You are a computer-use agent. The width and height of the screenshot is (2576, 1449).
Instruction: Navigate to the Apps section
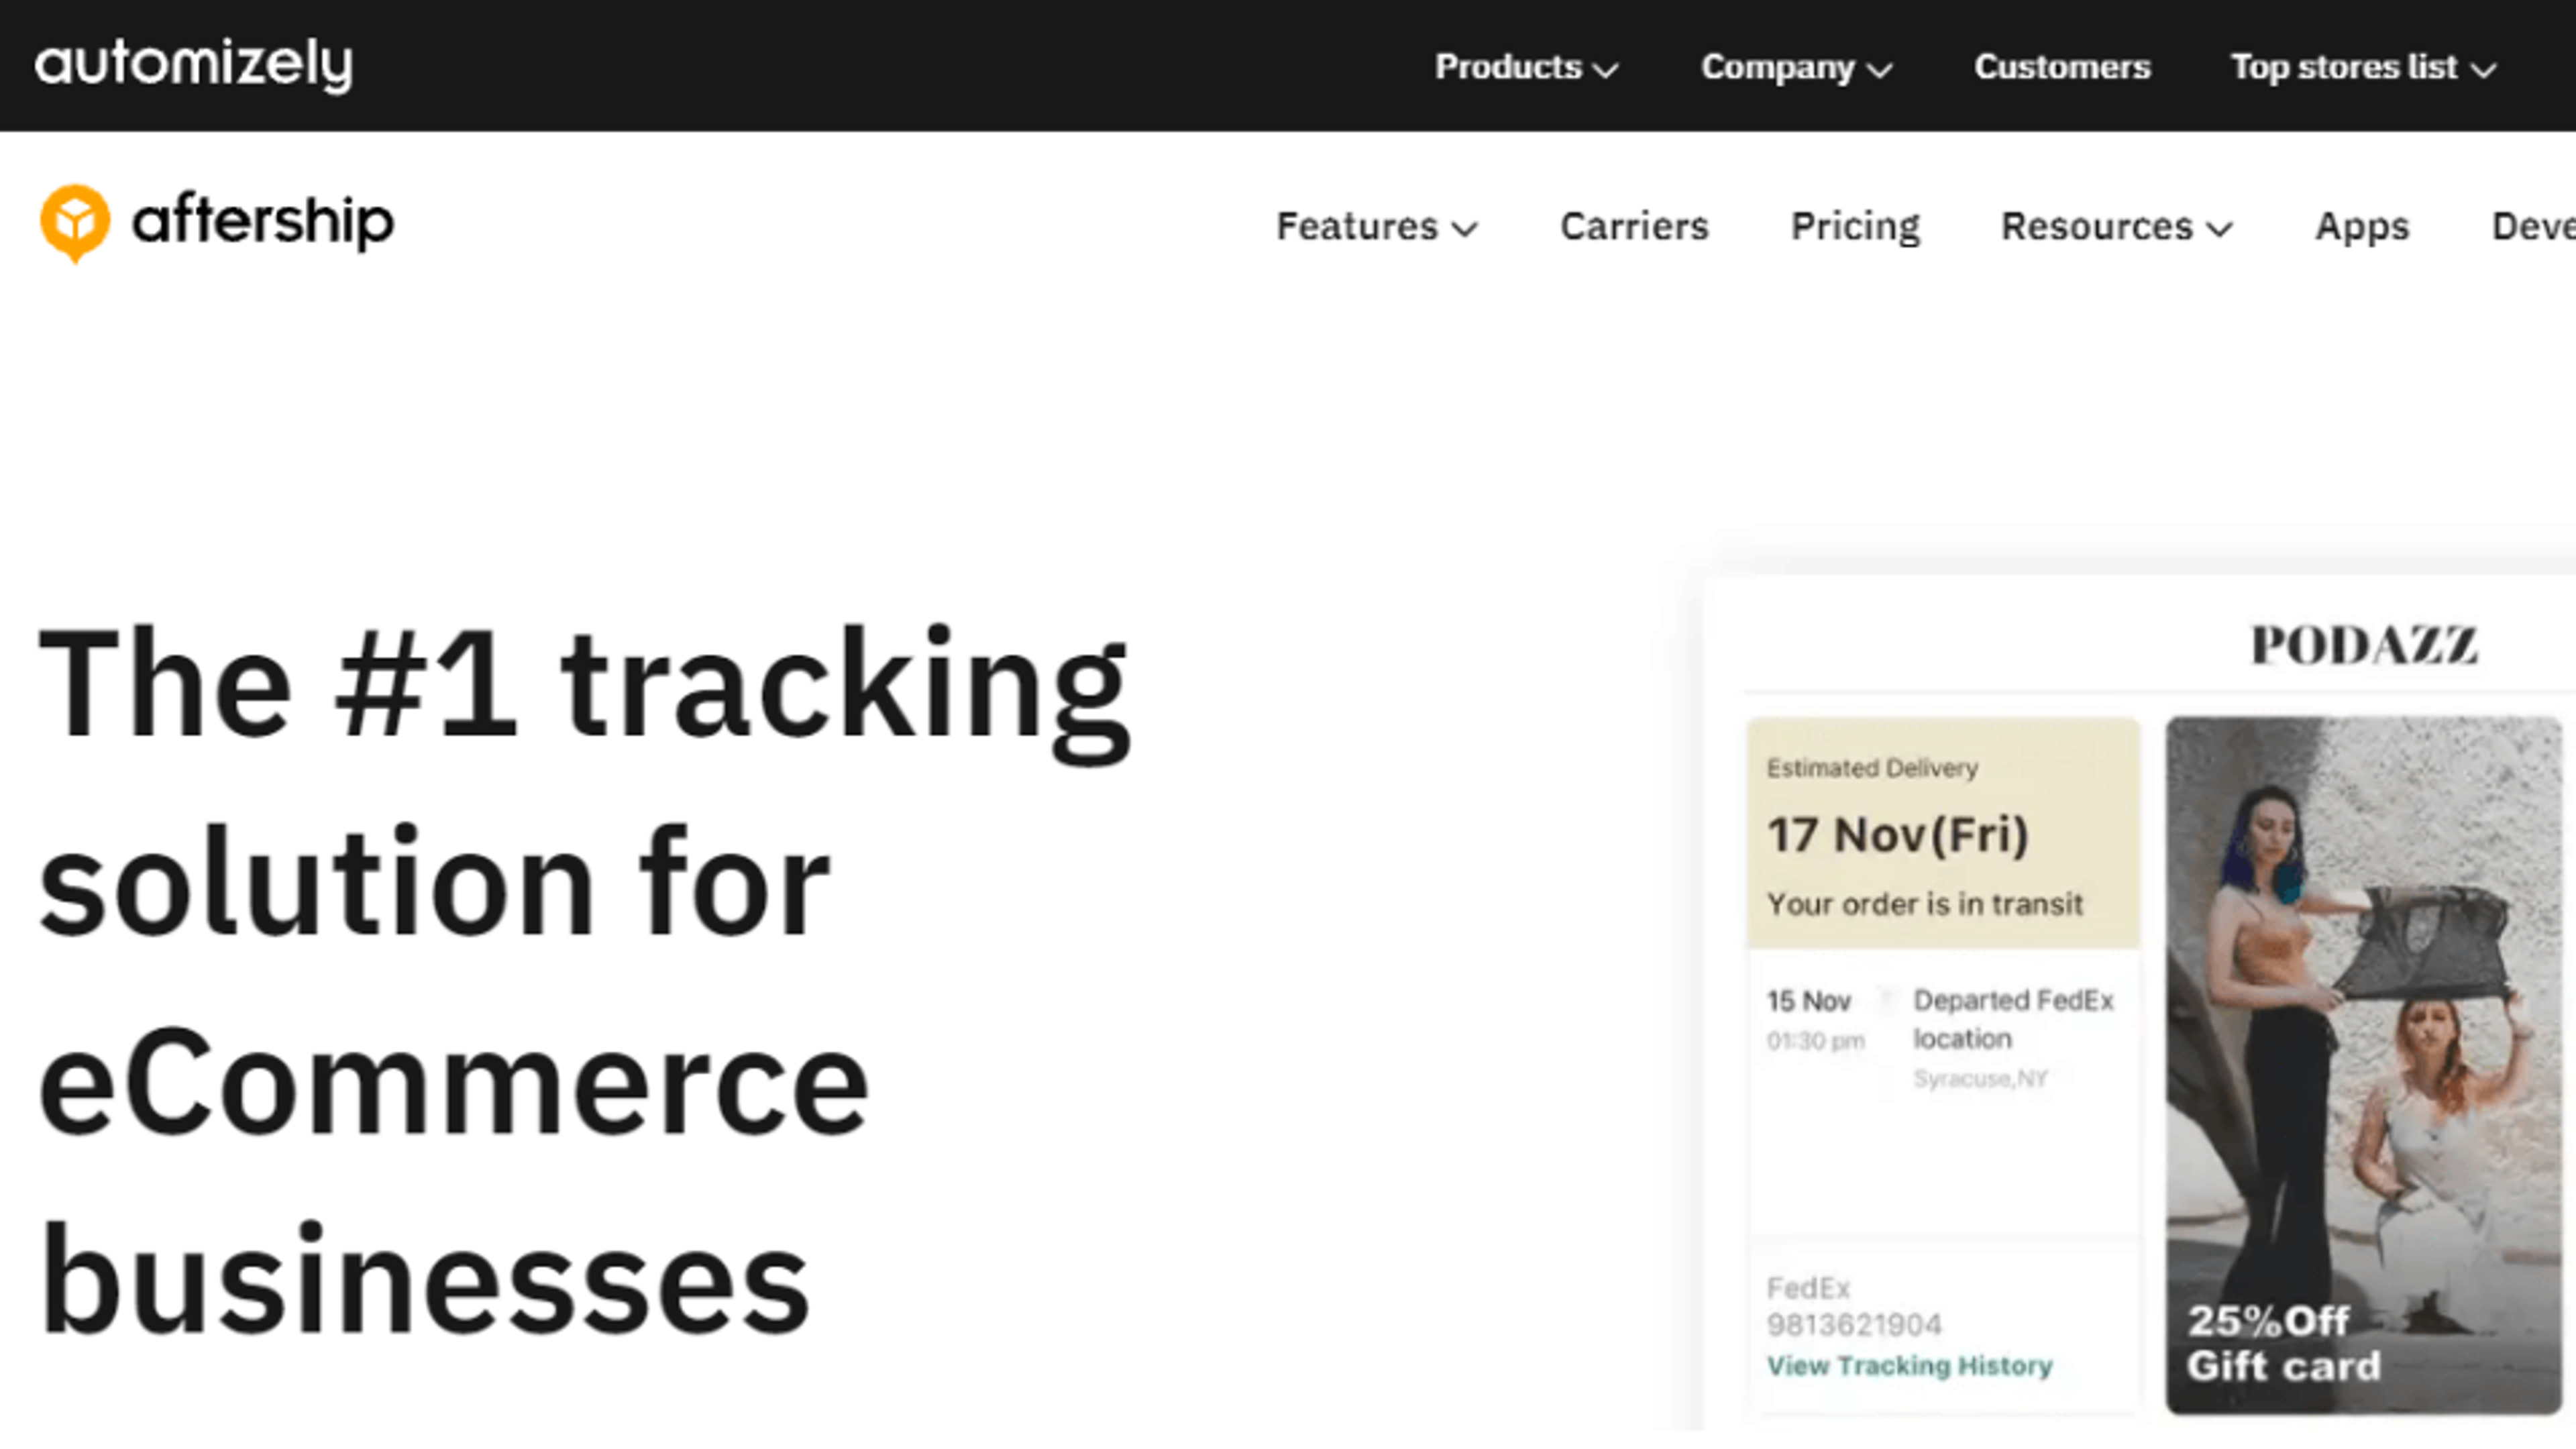pos(2361,227)
